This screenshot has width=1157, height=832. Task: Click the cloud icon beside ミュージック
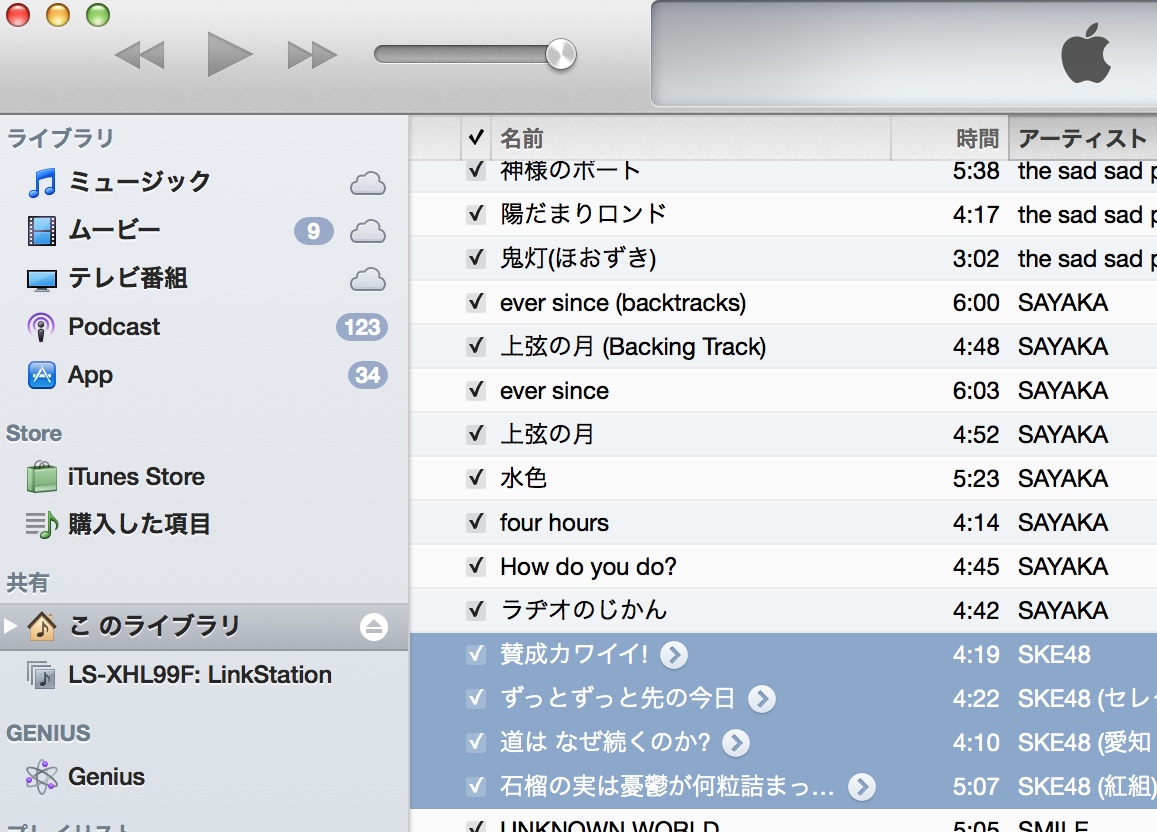point(367,183)
